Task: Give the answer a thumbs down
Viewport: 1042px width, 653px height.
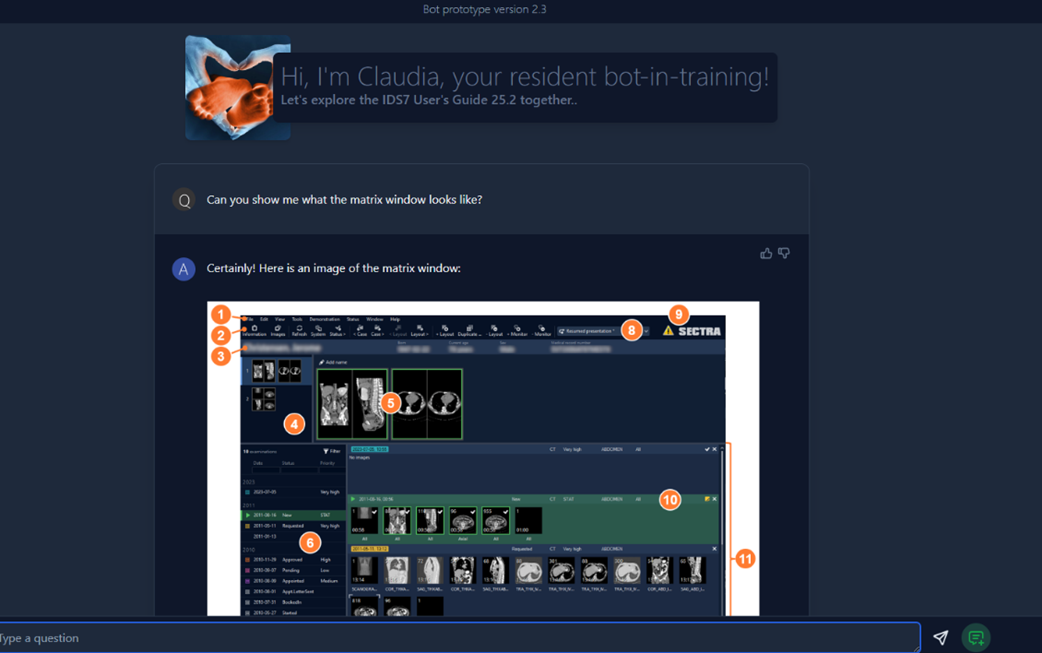Action: click(x=784, y=253)
